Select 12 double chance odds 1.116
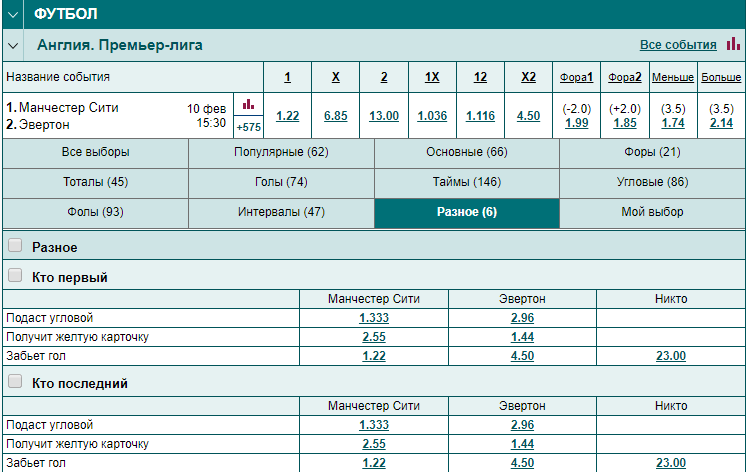Viewport: 746px width, 472px height. tap(480, 116)
